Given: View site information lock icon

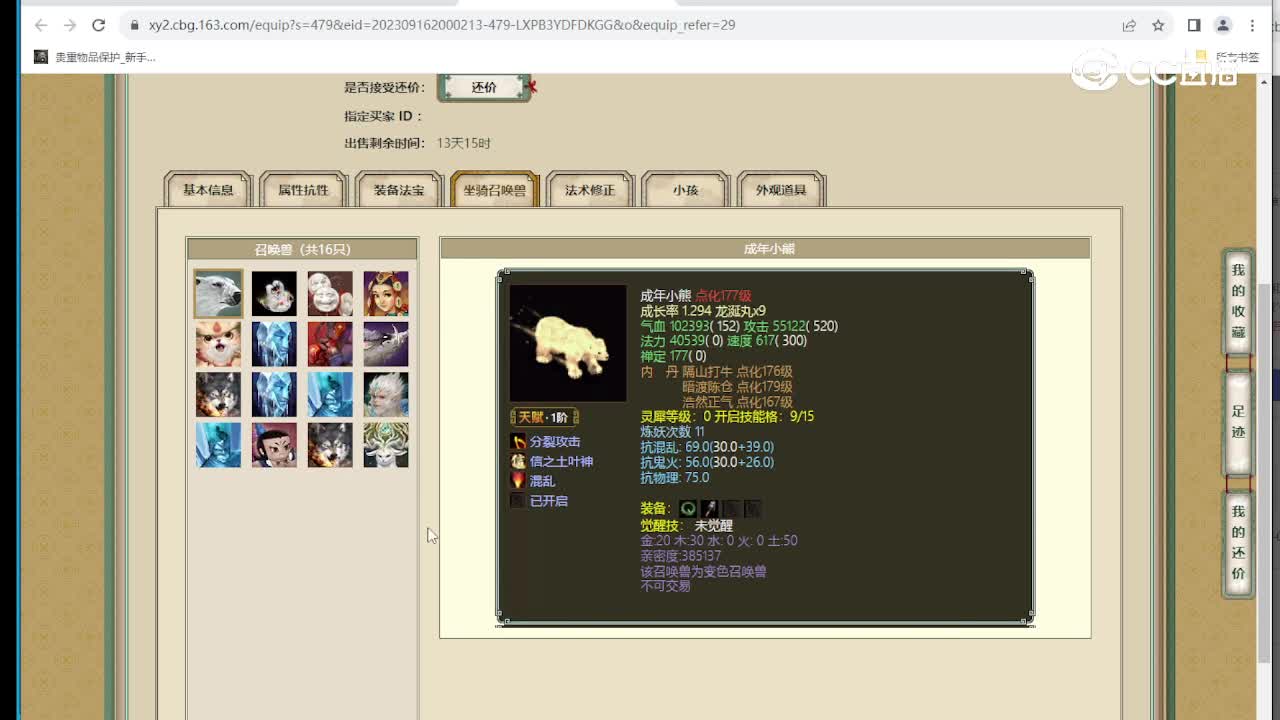Looking at the screenshot, I should tap(134, 25).
